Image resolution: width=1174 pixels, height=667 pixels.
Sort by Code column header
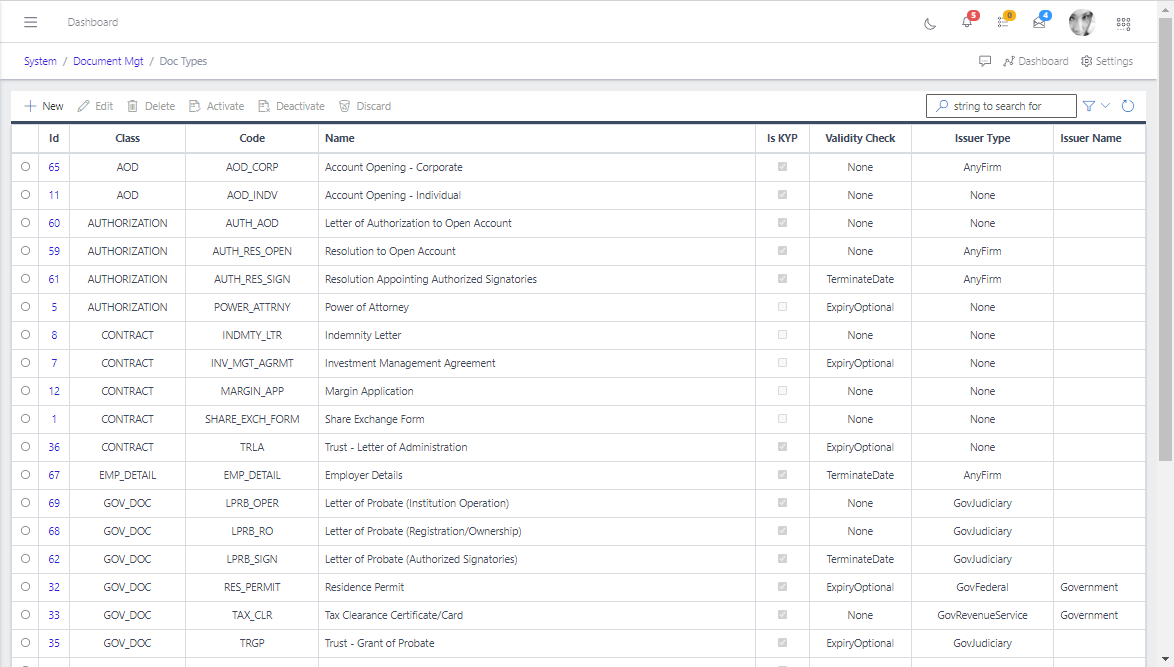(252, 138)
